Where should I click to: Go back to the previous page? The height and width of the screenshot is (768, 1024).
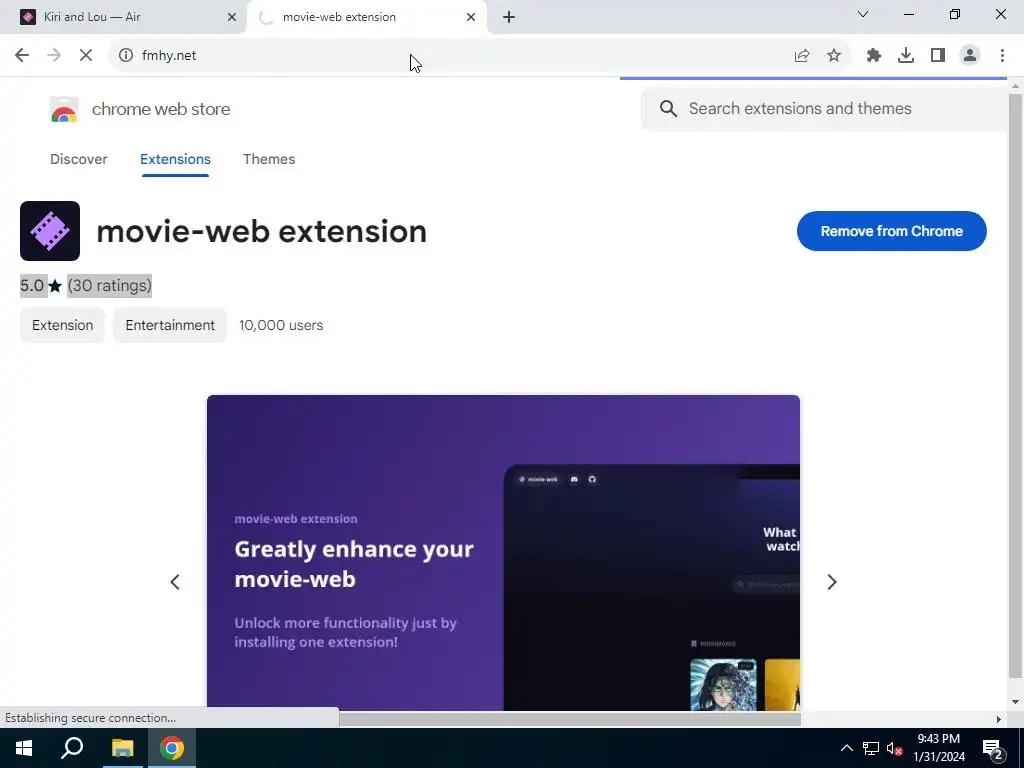pos(22,56)
